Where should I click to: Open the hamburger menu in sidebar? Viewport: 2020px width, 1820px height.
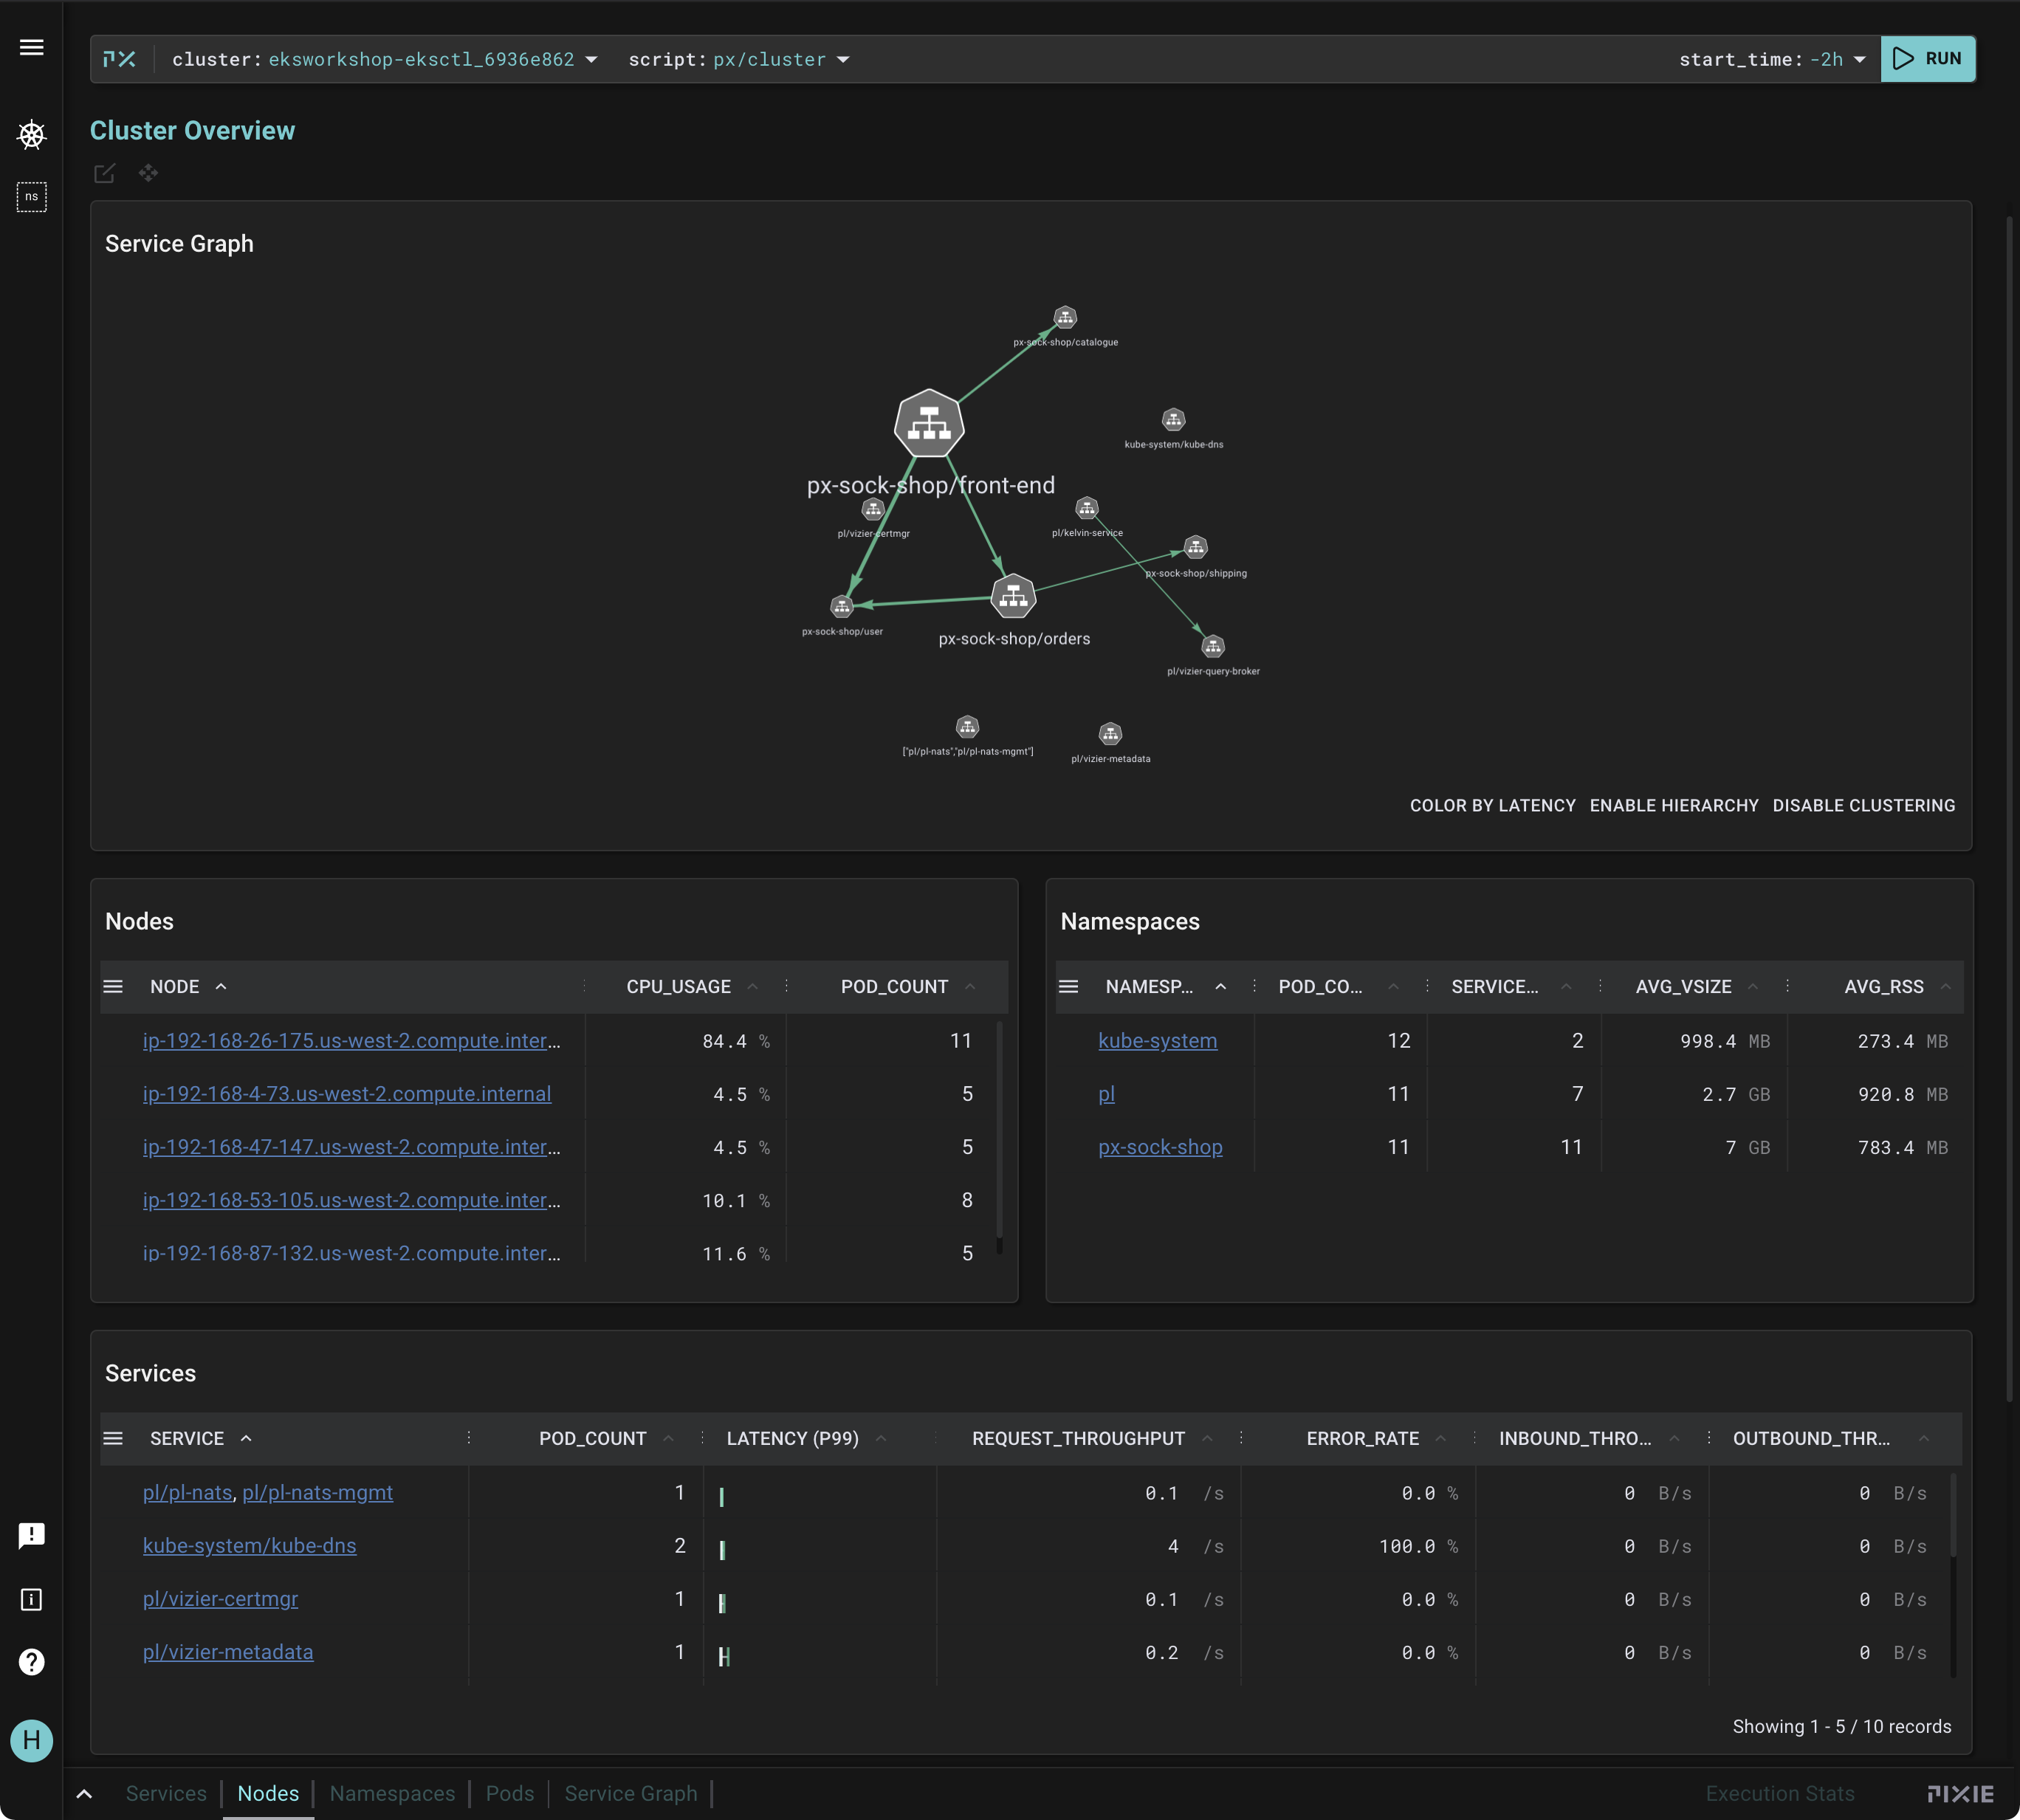(x=32, y=47)
